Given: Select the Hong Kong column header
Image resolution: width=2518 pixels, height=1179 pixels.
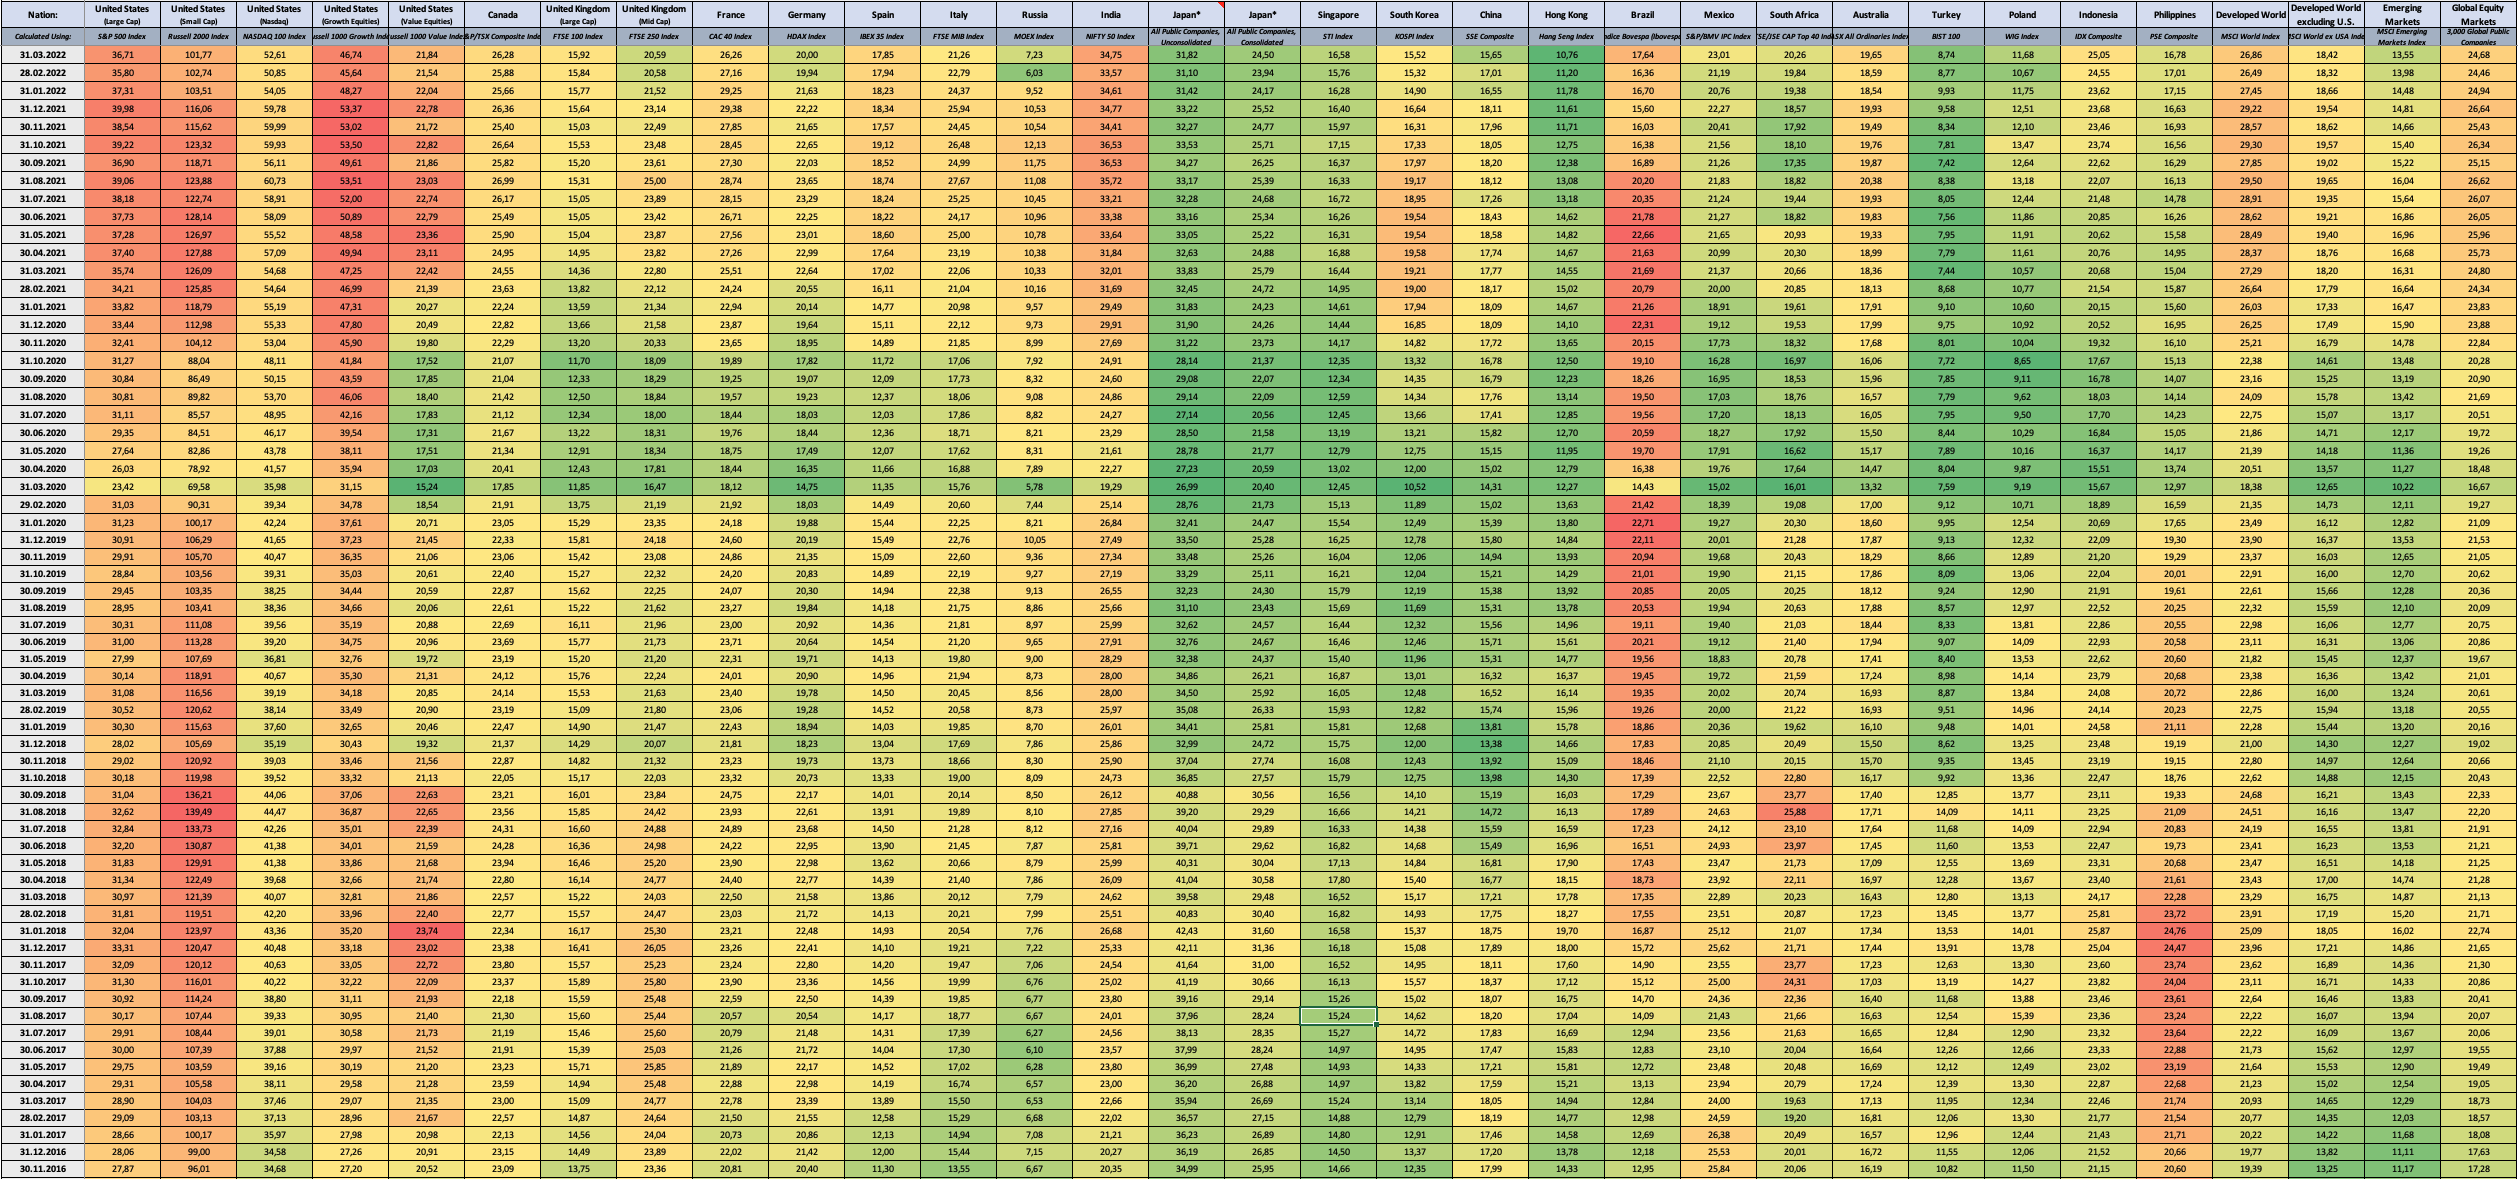Looking at the screenshot, I should (1565, 15).
